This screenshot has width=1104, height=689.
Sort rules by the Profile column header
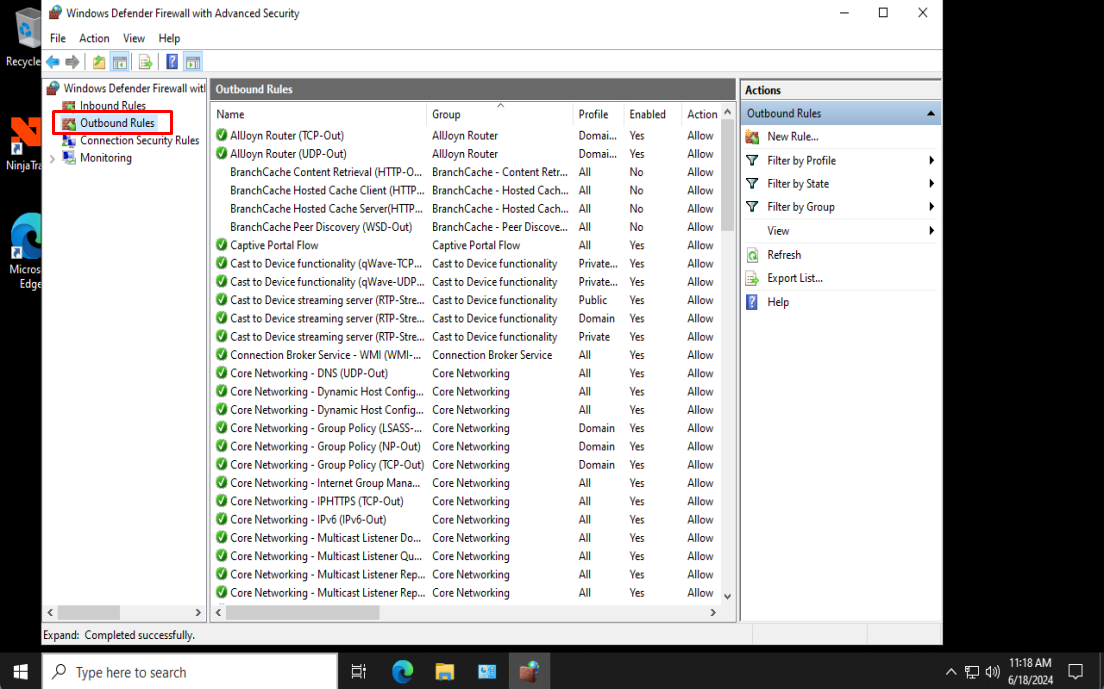598,114
